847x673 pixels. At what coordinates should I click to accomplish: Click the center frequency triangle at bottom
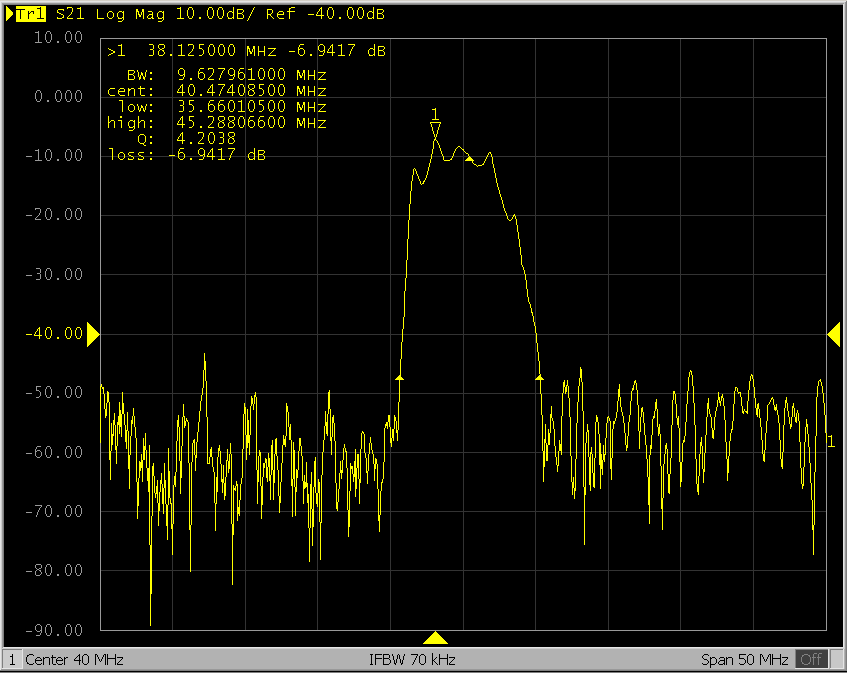436,638
